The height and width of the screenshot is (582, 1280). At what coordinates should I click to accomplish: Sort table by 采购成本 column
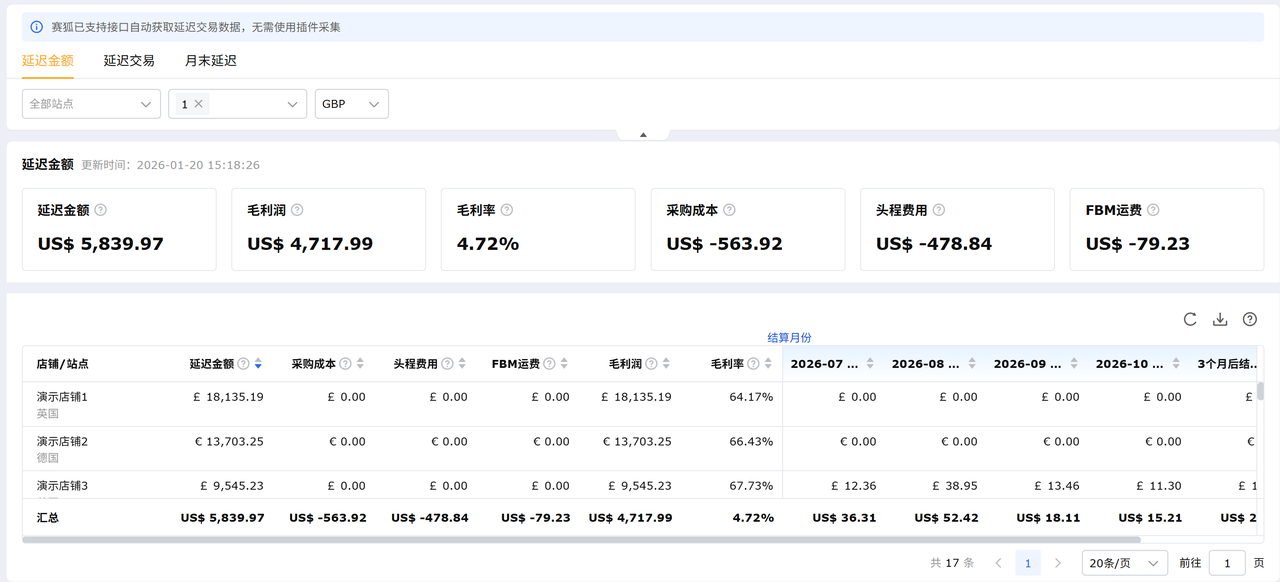click(x=361, y=364)
